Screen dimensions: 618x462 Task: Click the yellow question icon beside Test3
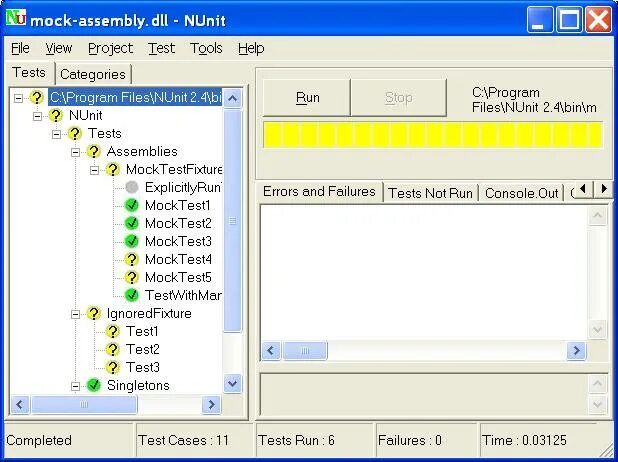point(112,367)
